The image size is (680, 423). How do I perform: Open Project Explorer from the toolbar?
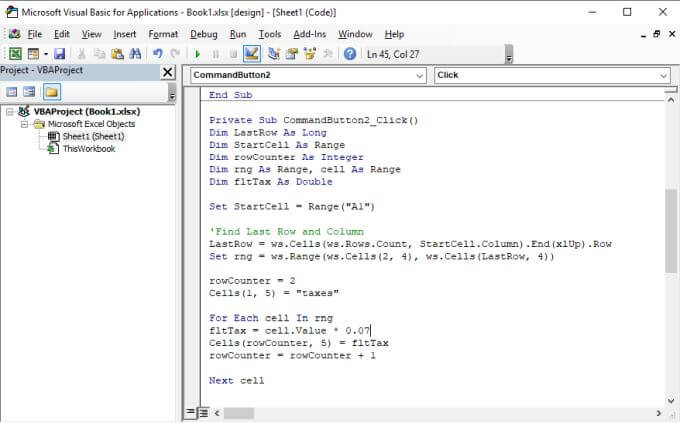[x=273, y=53]
